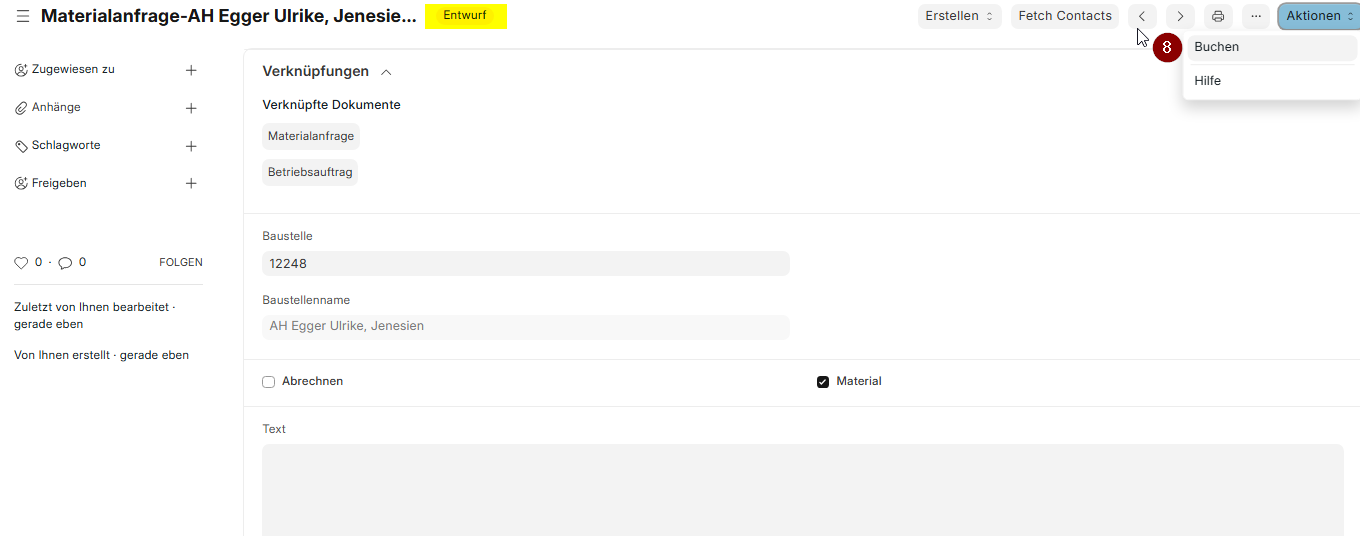The height and width of the screenshot is (536, 1360).
Task: Add assignee with Zugewiesen zu plus
Action: 191,70
